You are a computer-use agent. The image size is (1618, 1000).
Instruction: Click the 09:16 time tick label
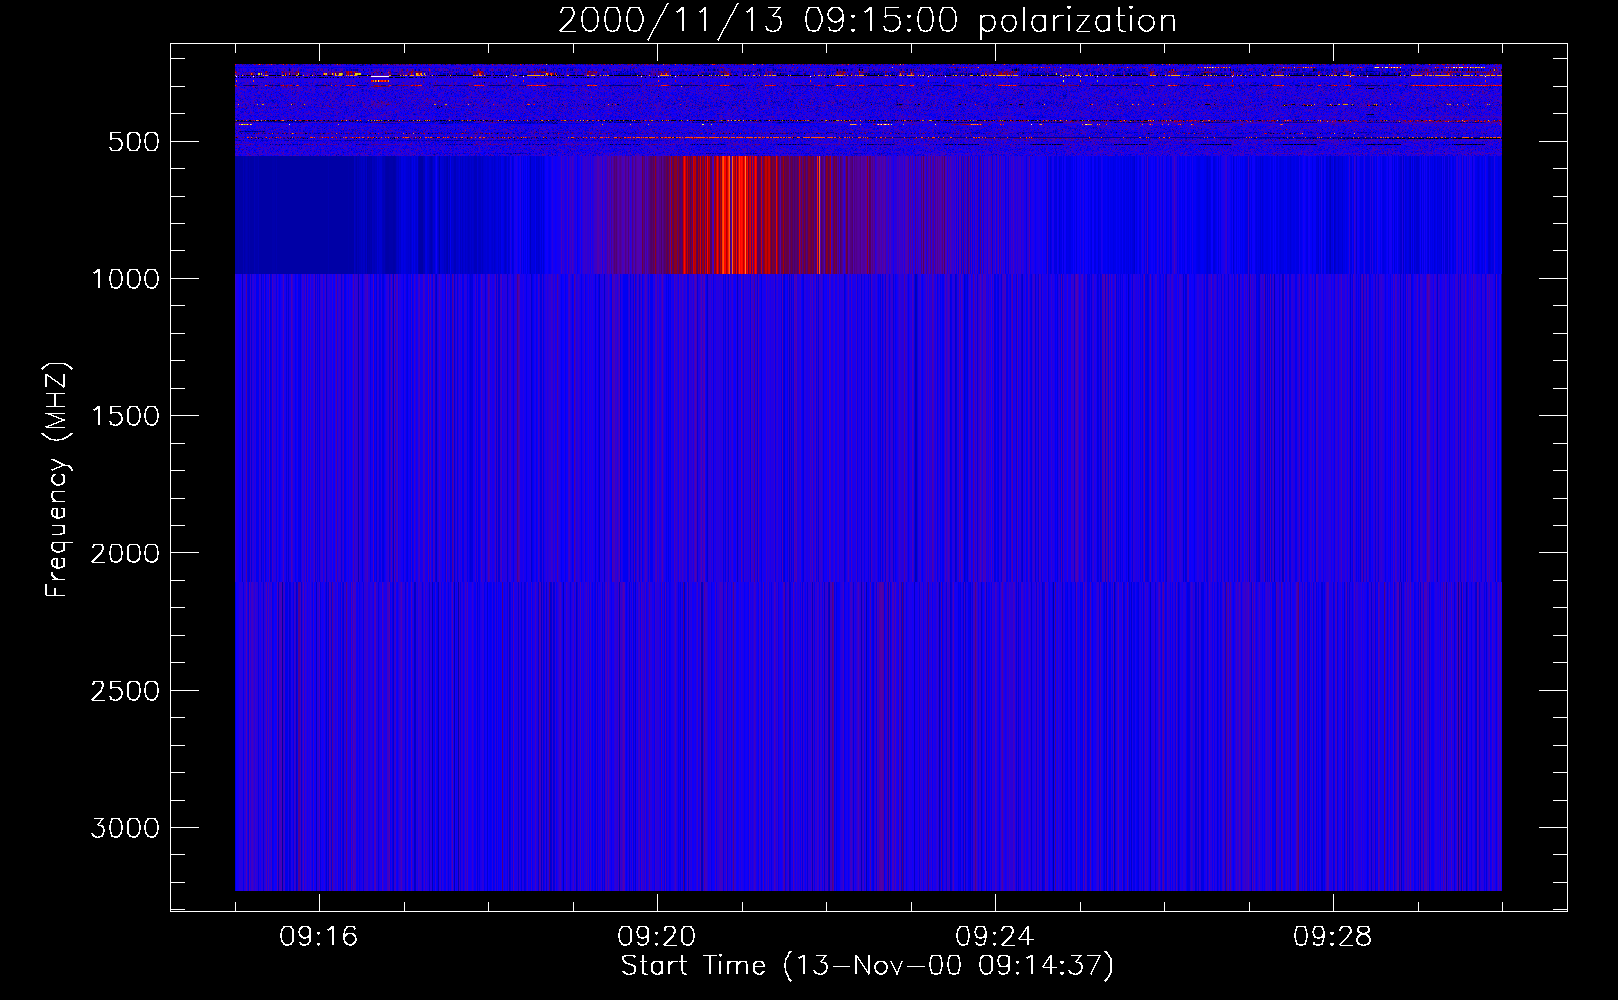319,937
